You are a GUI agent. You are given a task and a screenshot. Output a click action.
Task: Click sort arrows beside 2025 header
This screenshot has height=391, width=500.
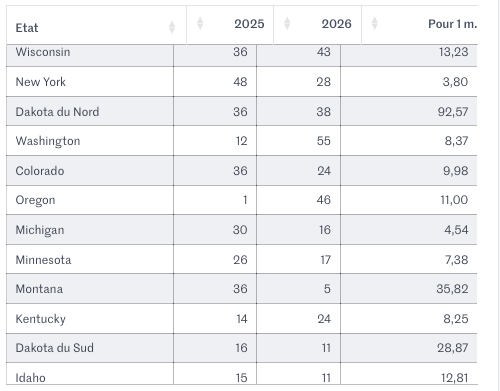[200, 23]
